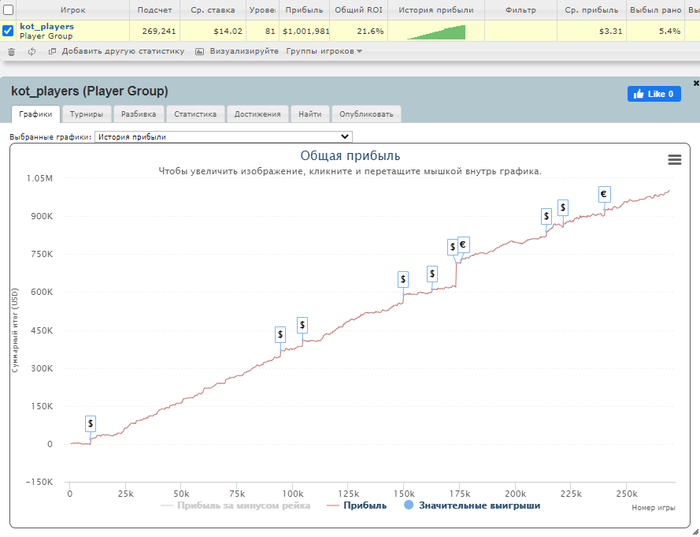Viewport: 700px width, 537px height.
Task: Click the euro marker near 240k games
Action: click(604, 194)
